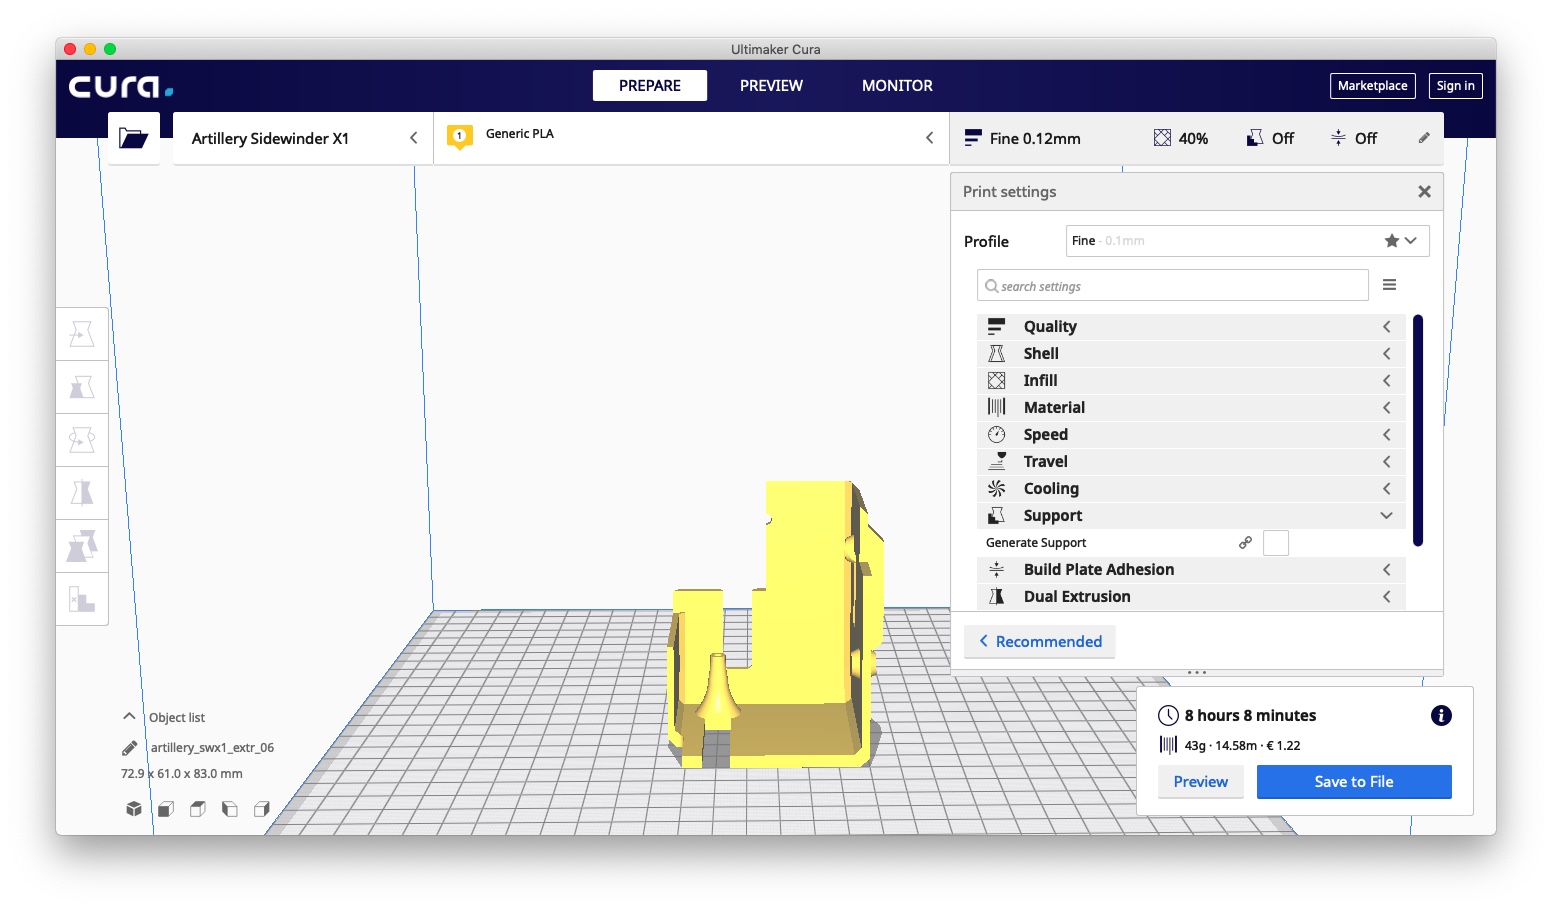1552x909 pixels.
Task: Open the Marketplace
Action: coord(1372,86)
